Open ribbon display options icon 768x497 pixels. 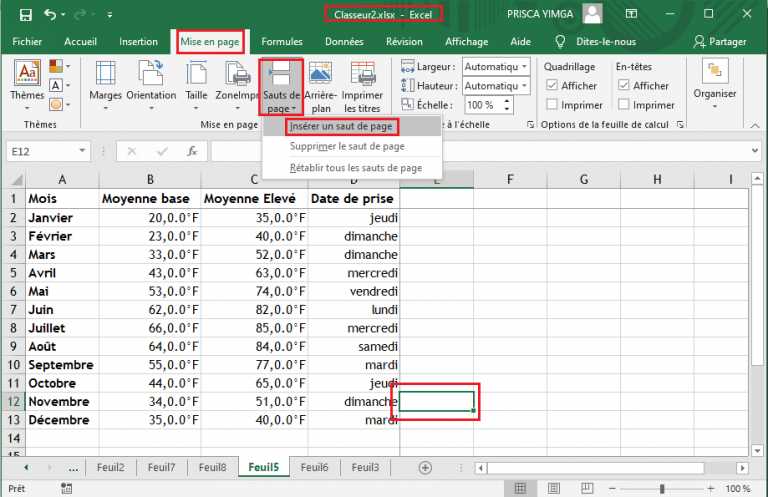631,14
